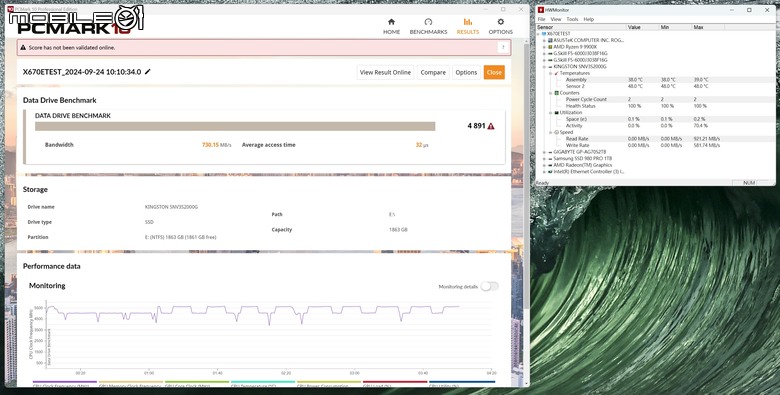The image size is (780, 395).
Task: Click the warning triangle in the validation banner
Action: (23, 48)
